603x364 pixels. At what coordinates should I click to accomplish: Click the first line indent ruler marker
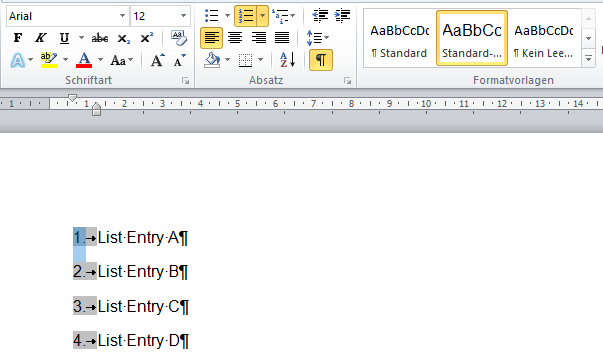pyautogui.click(x=72, y=98)
